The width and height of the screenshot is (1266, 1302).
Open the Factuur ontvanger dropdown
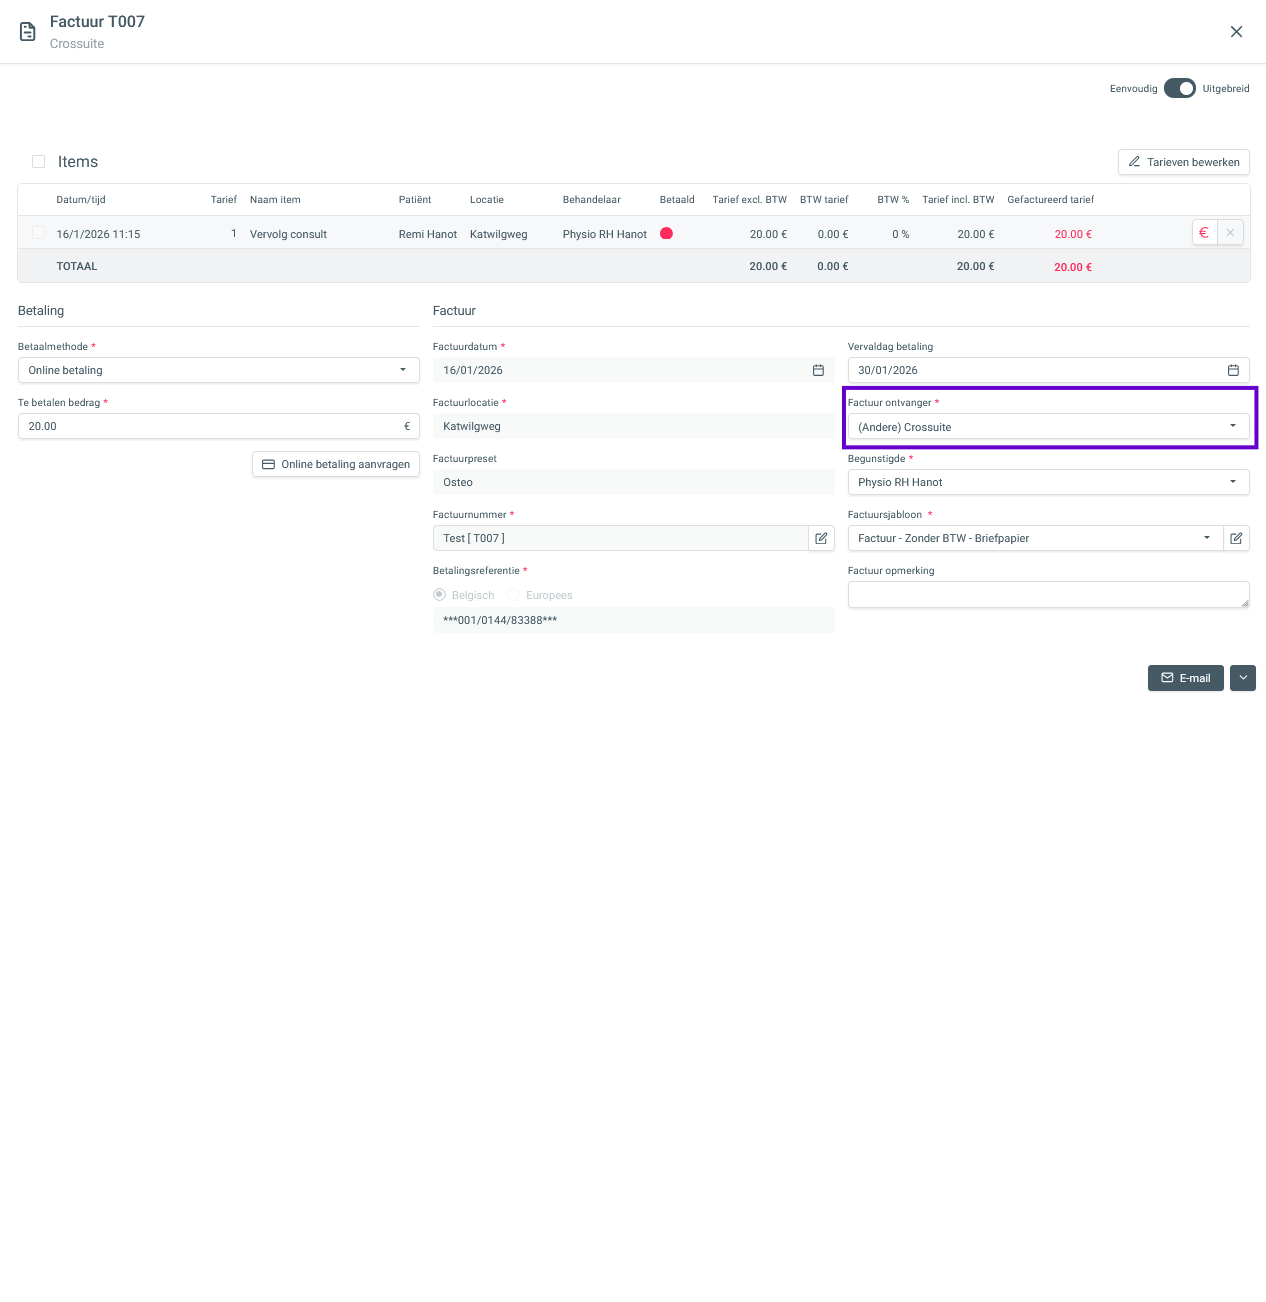pos(1048,427)
